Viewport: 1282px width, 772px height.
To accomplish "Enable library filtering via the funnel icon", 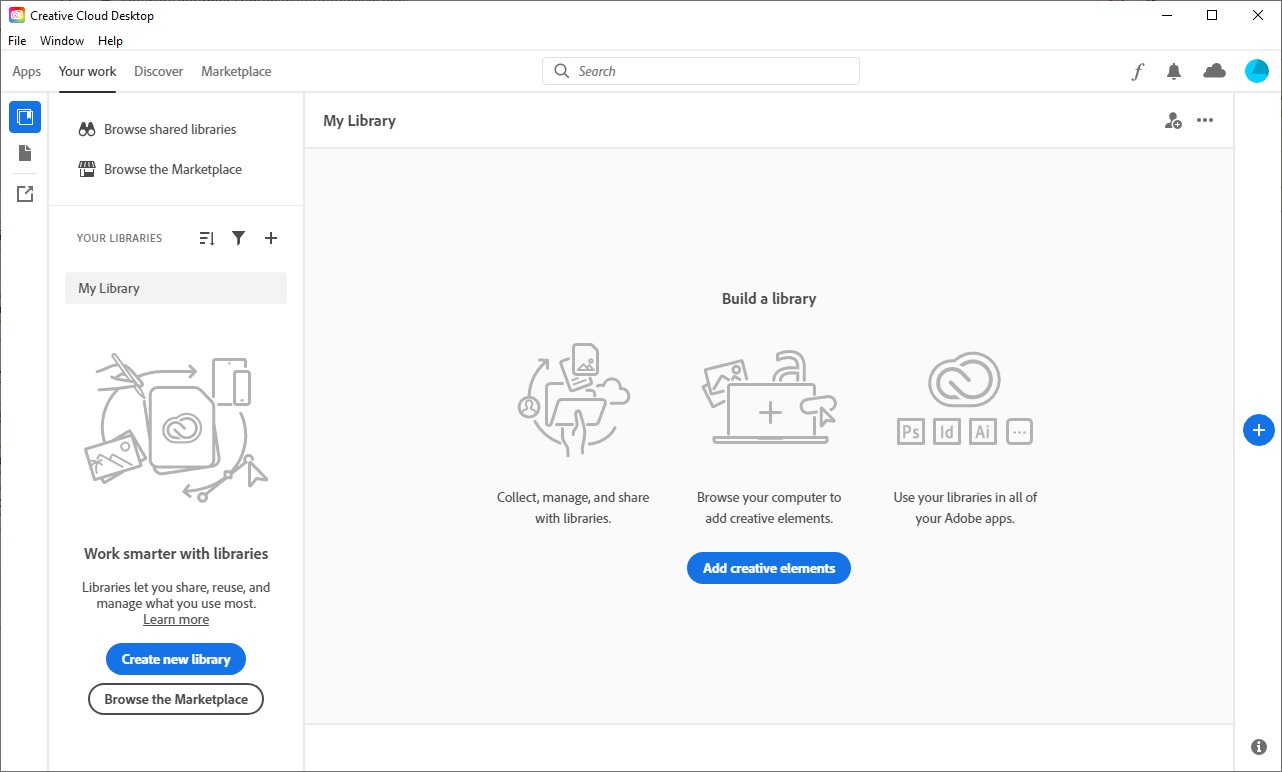I will pos(238,238).
